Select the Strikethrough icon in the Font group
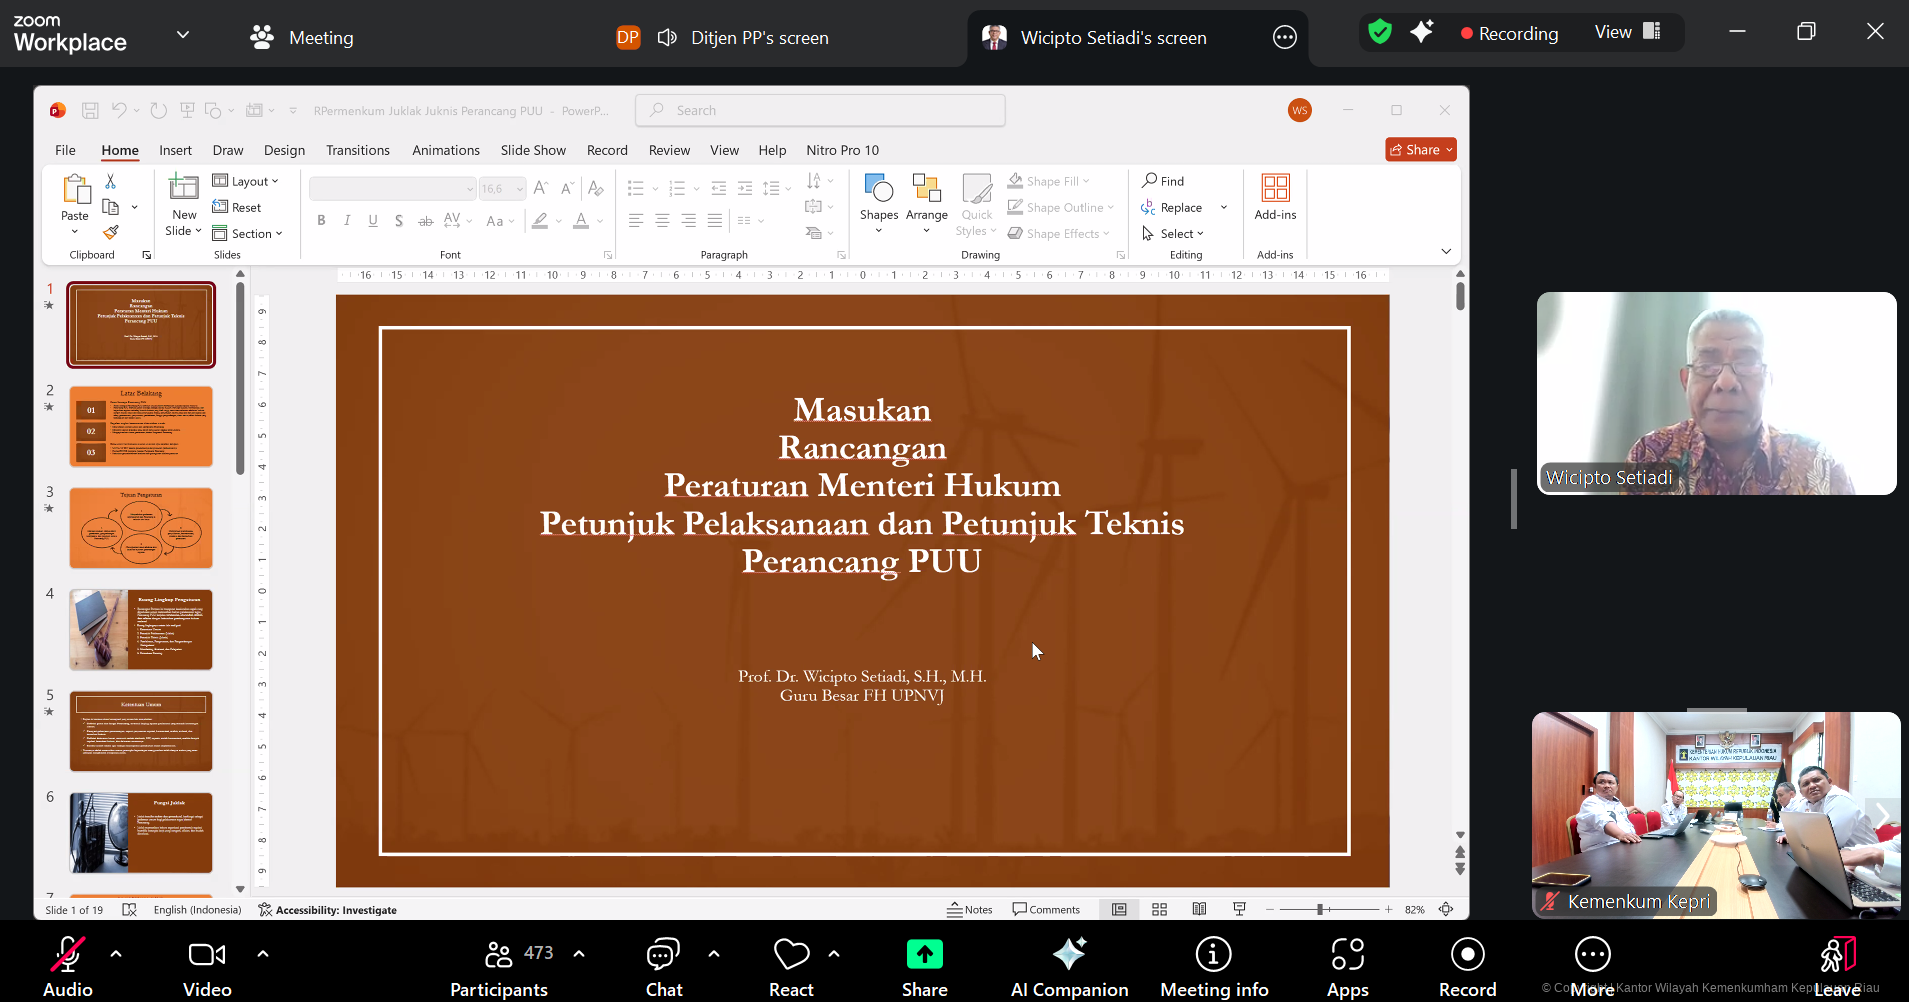Image resolution: width=1909 pixels, height=1002 pixels. click(398, 220)
